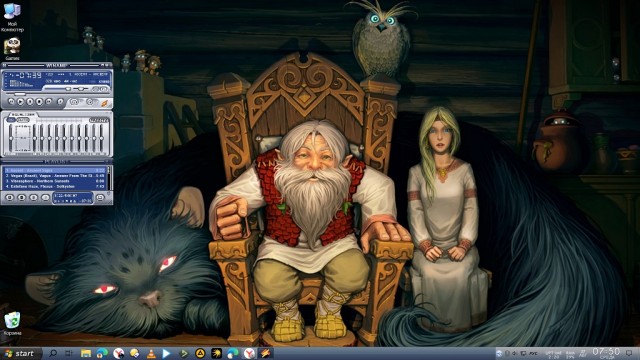Open second Edge icon on taskbar
The height and width of the screenshot is (360, 640).
pyautogui.click(x=233, y=353)
